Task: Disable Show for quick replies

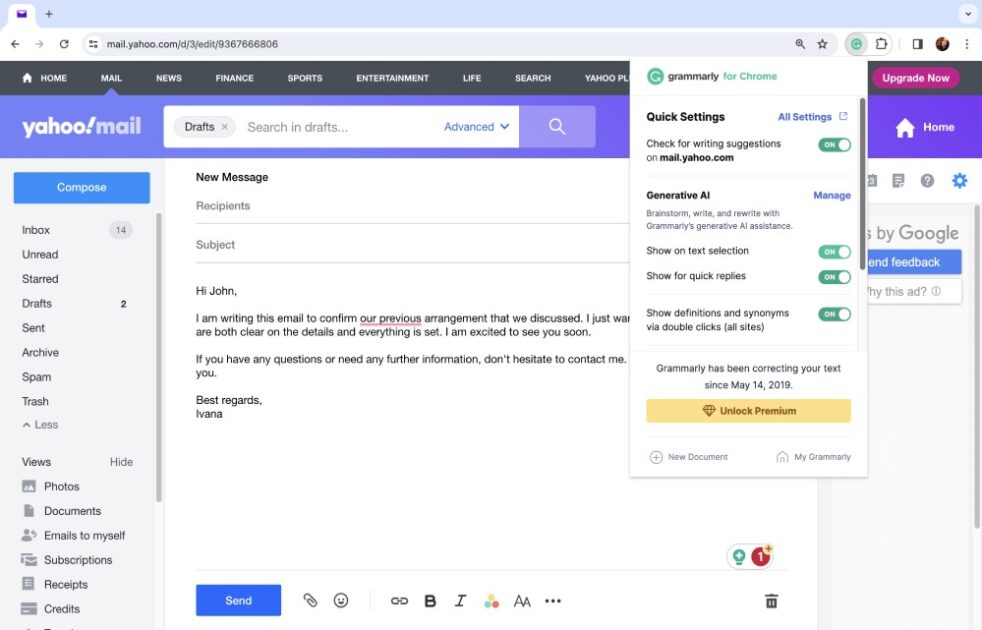Action: tap(835, 277)
